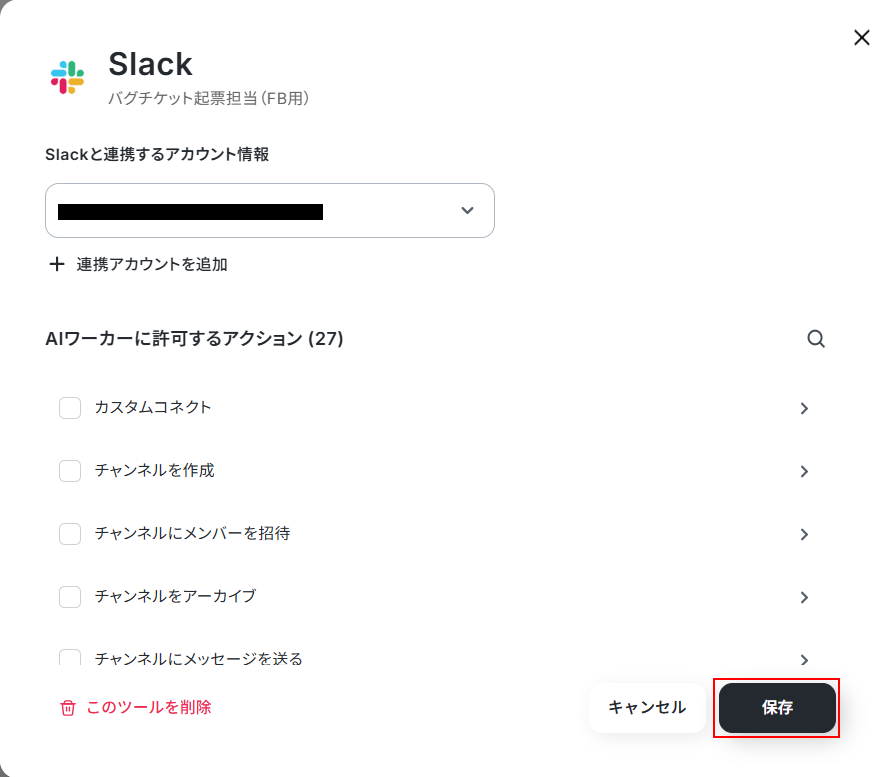Expand カスタムコネクト with its chevron

coord(804,408)
